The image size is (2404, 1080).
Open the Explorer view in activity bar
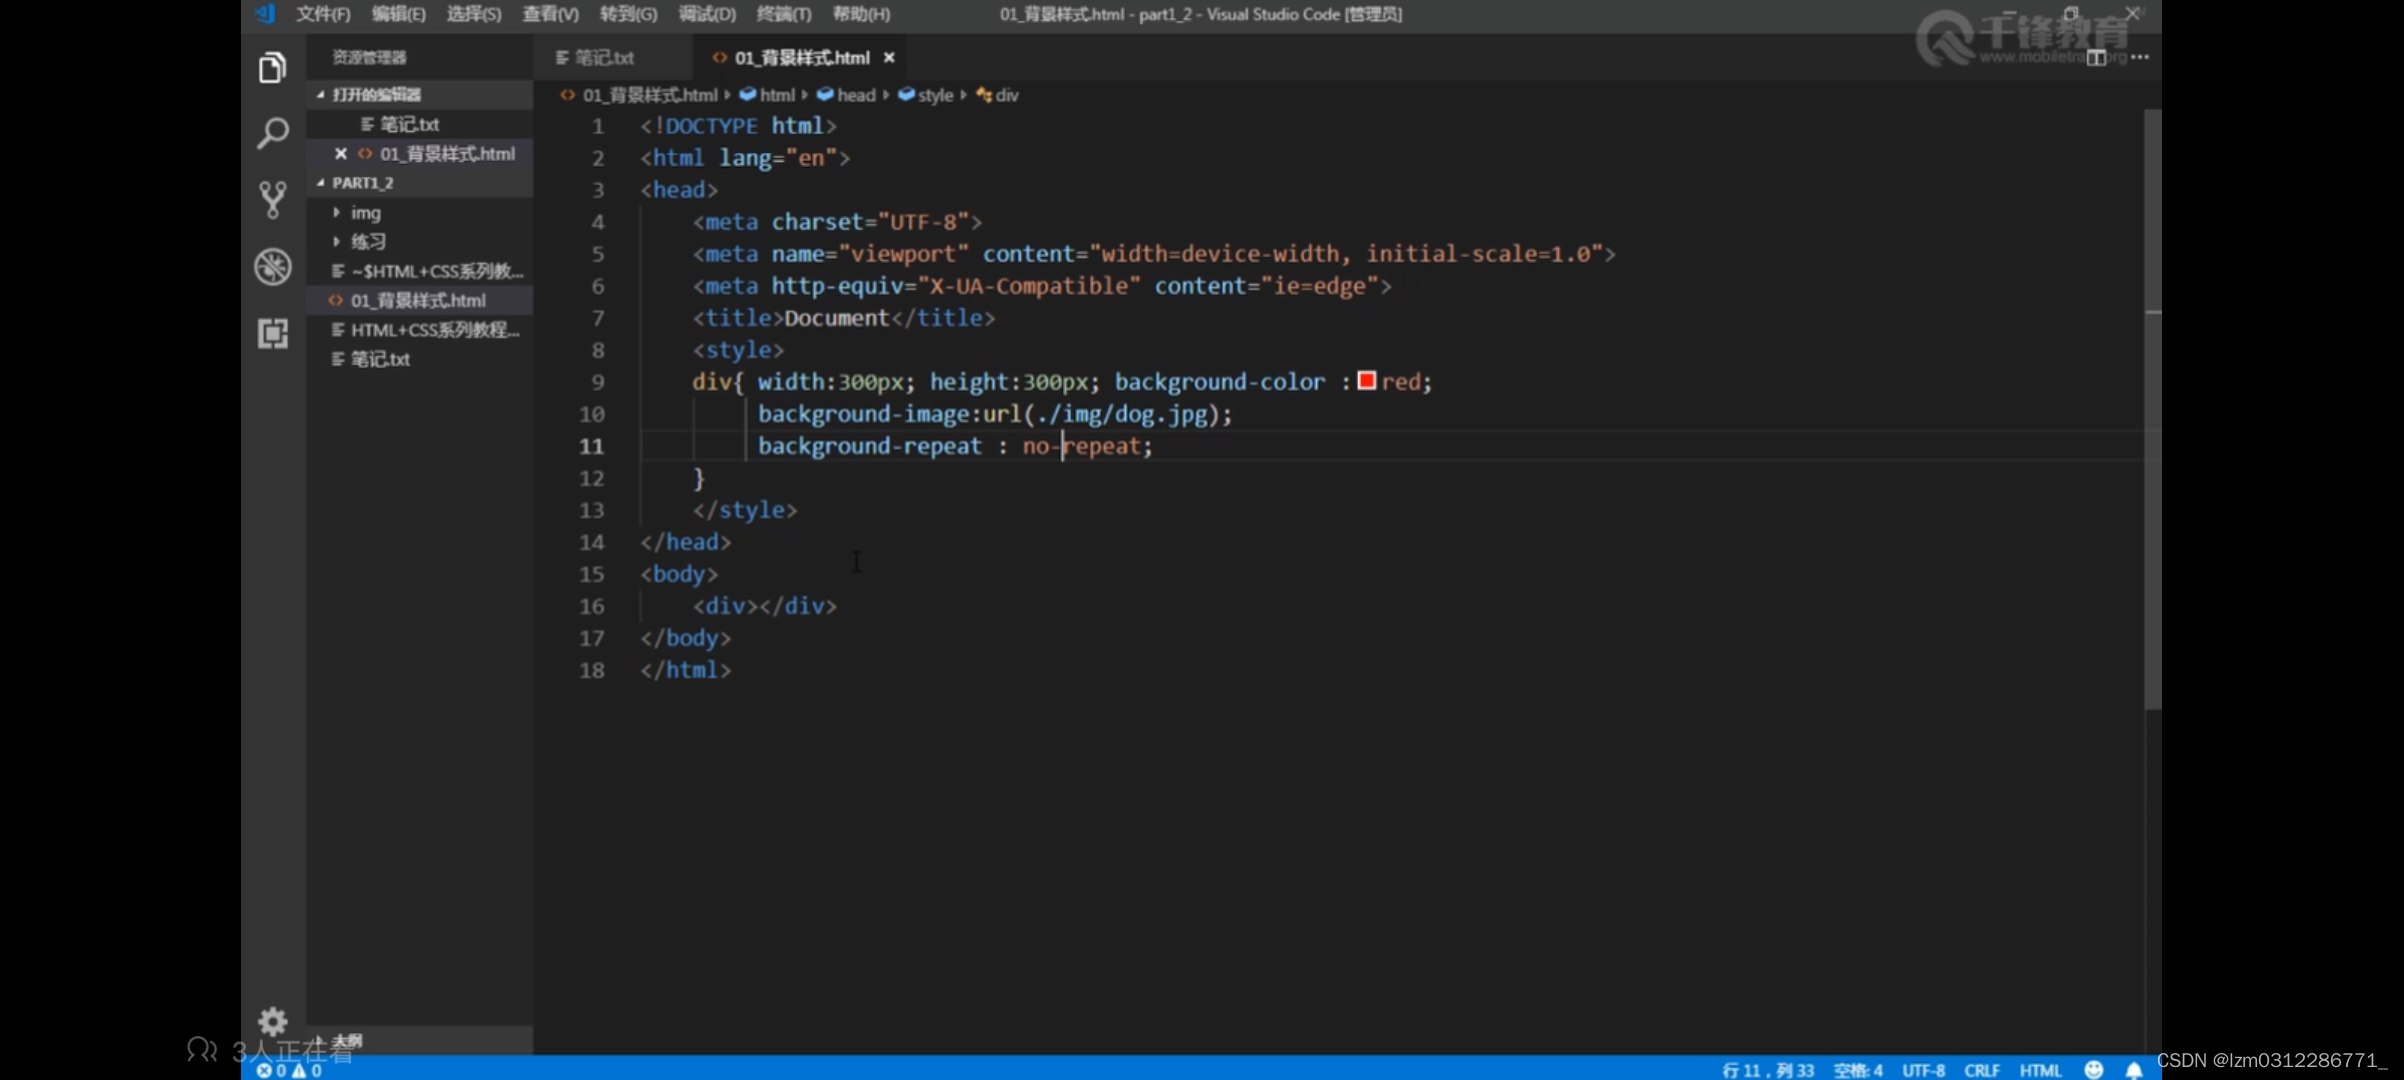(272, 67)
